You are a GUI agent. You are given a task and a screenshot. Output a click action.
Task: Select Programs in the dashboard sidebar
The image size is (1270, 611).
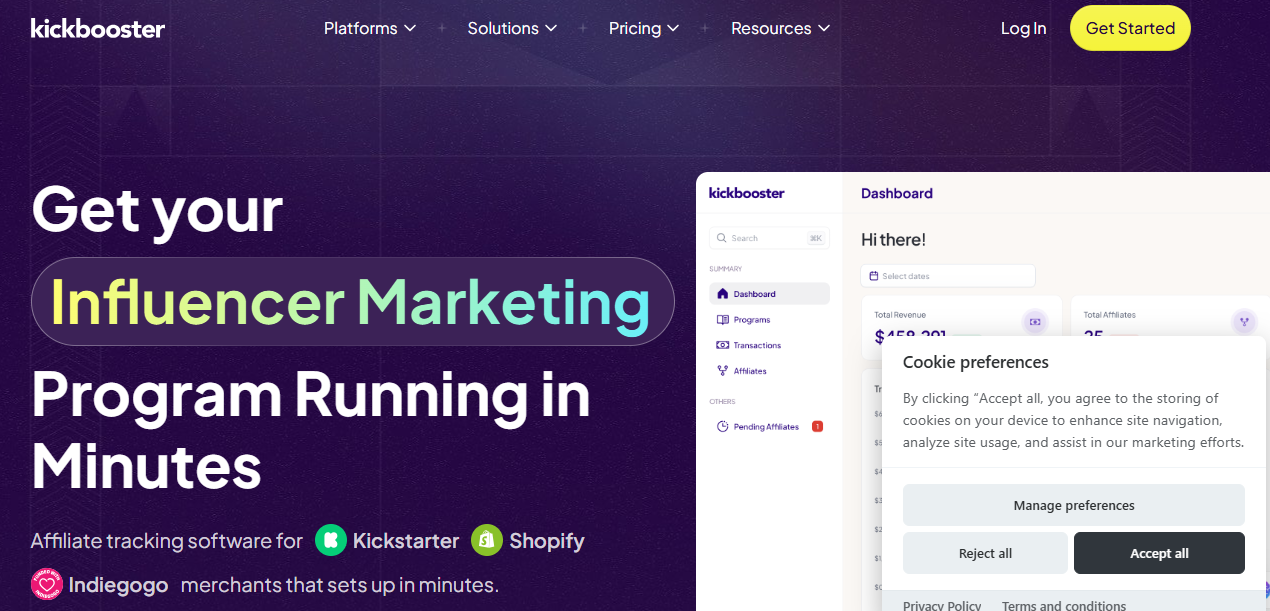[751, 320]
